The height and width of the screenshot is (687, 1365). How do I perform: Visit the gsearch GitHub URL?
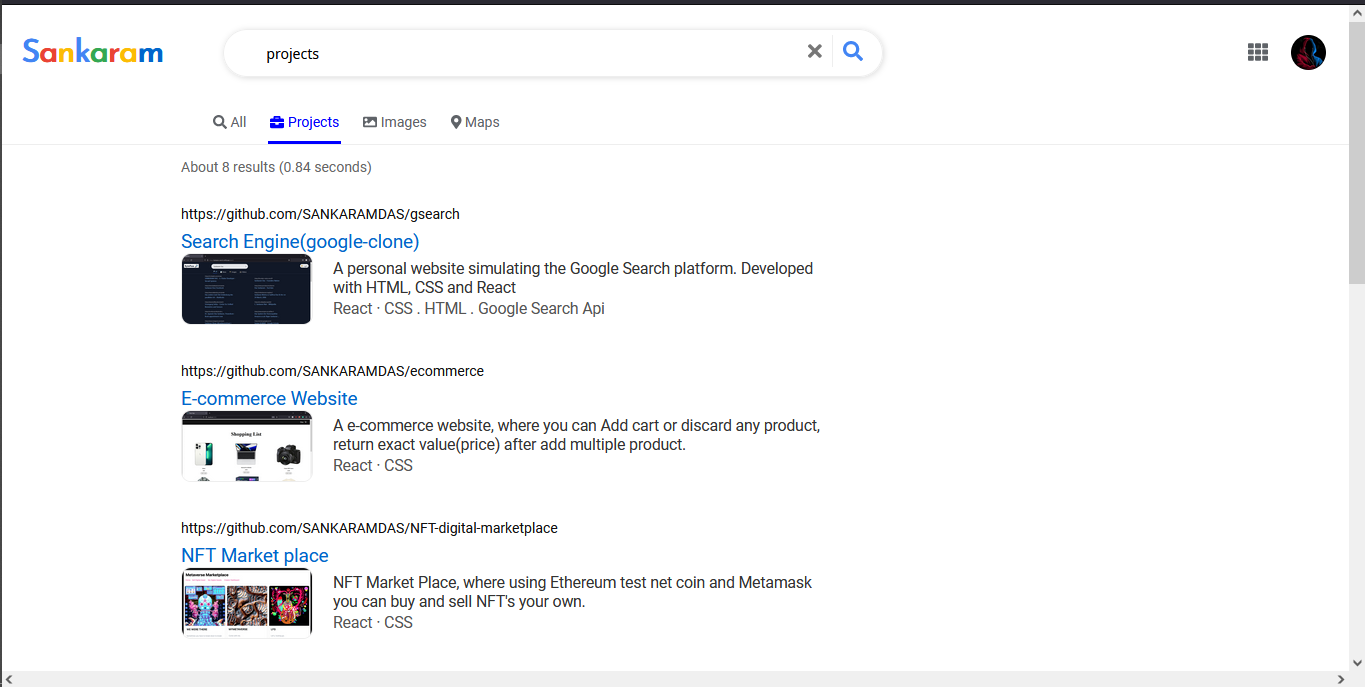pyautogui.click(x=320, y=213)
